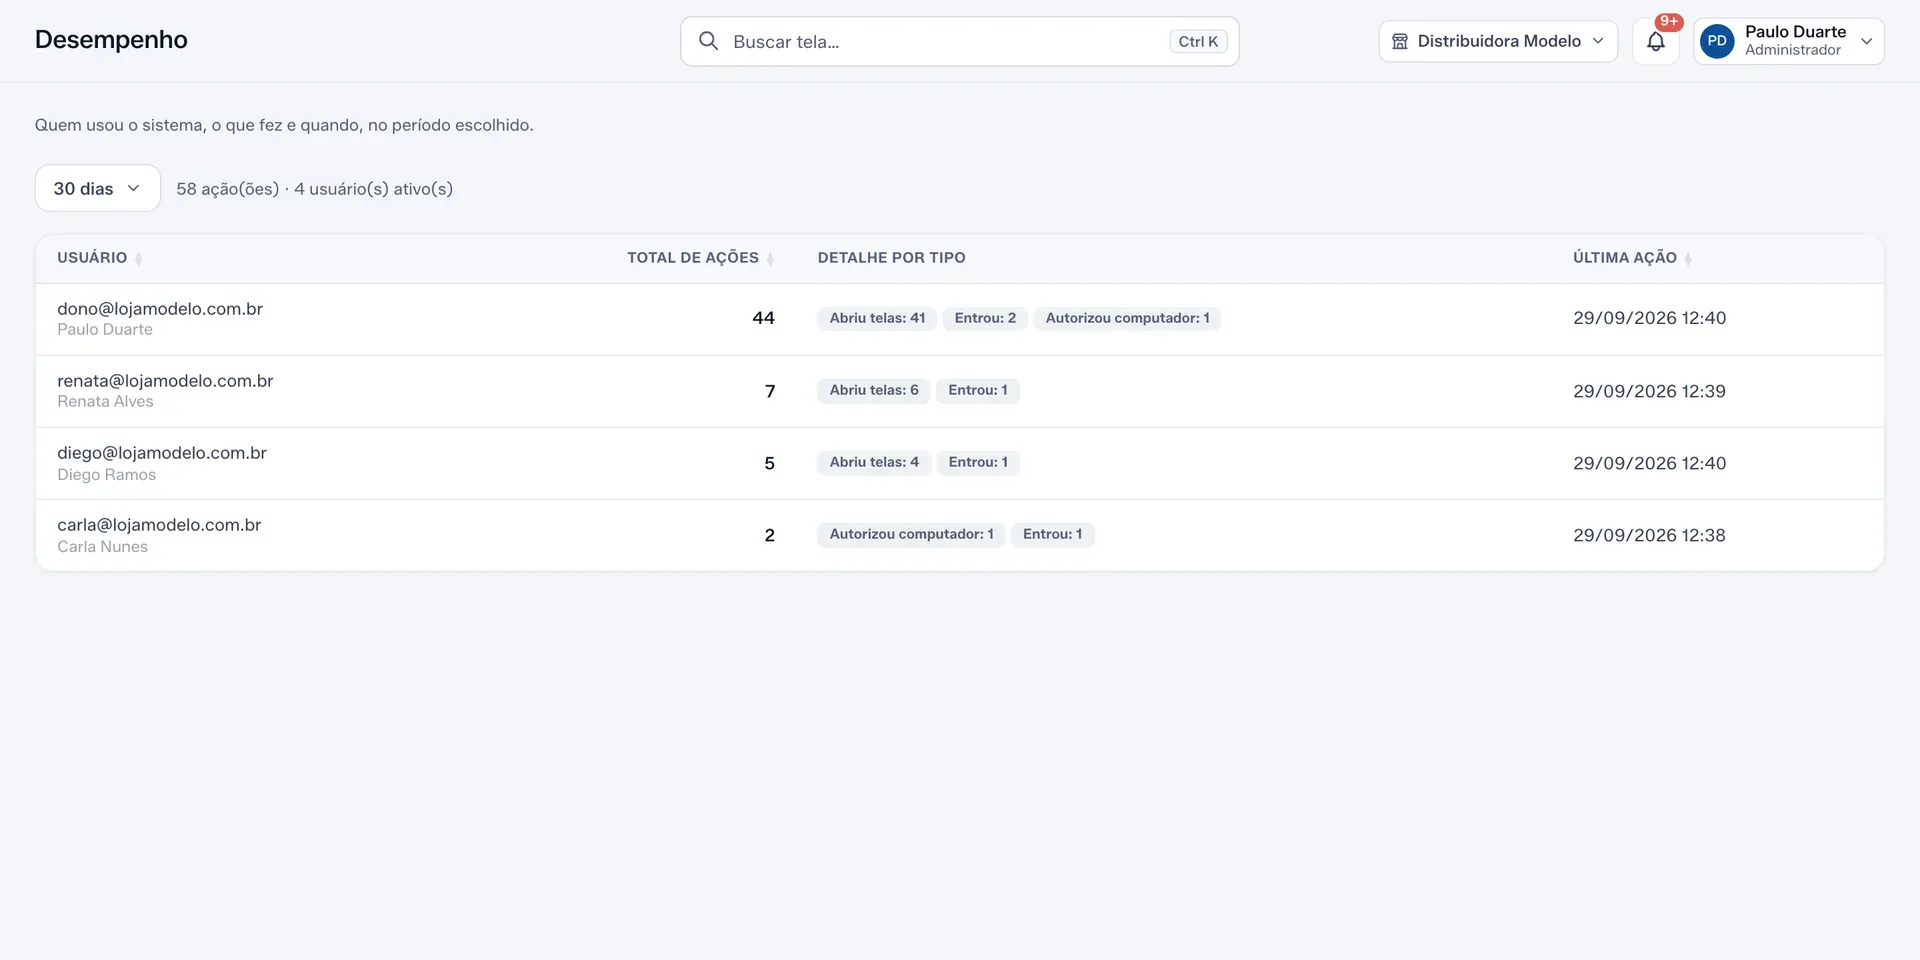Screen dimensions: 1920x960
Task: Sort by the Usuário column arrow icon
Action: tap(138, 259)
